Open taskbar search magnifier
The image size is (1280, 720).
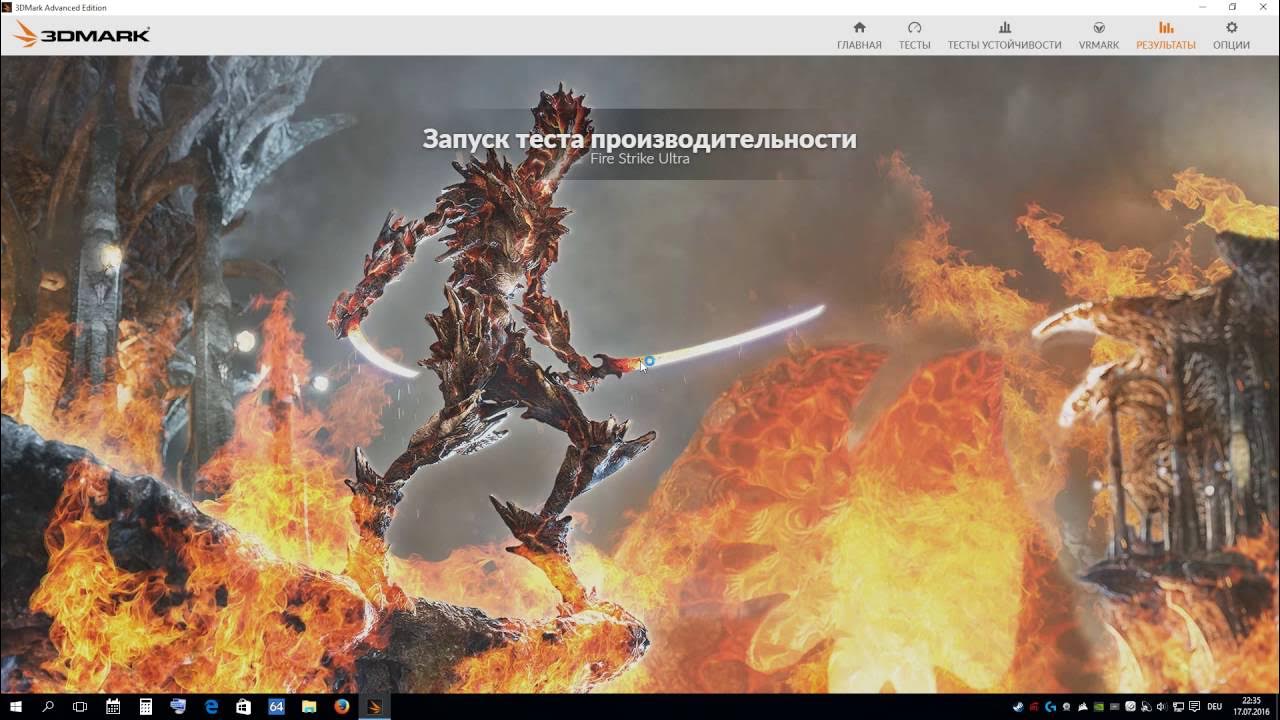[48, 706]
